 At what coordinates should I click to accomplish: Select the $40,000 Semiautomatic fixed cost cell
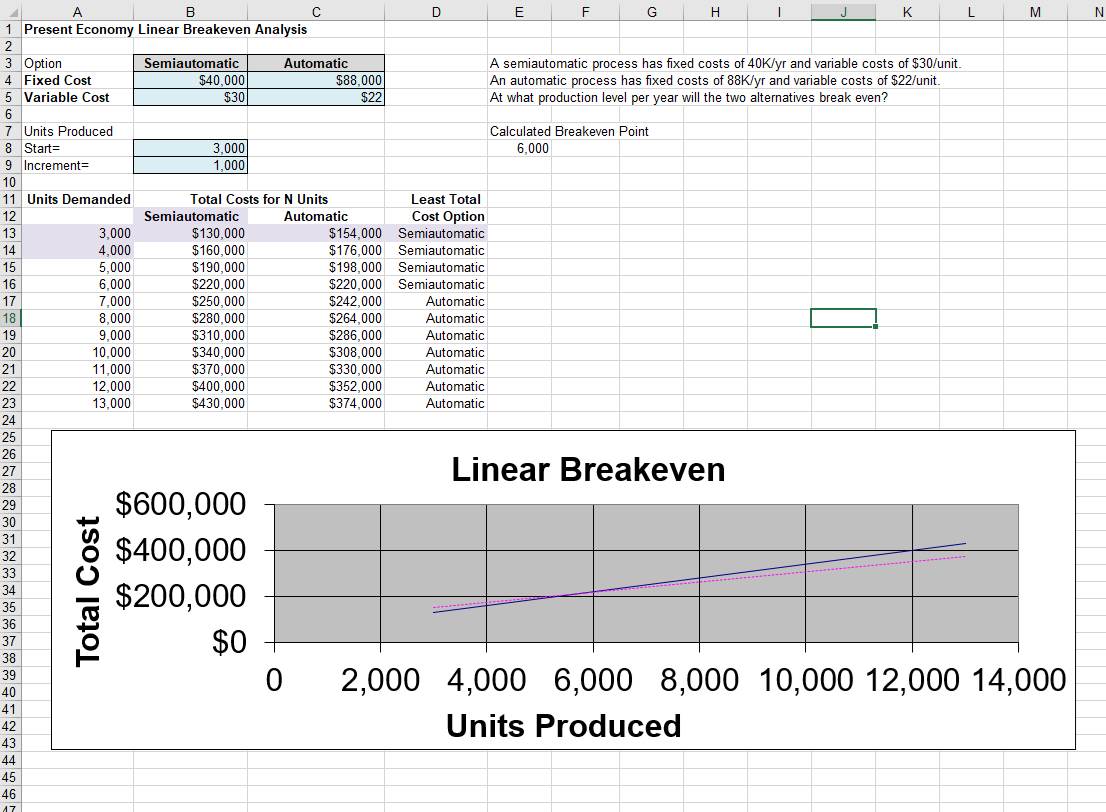(189, 80)
